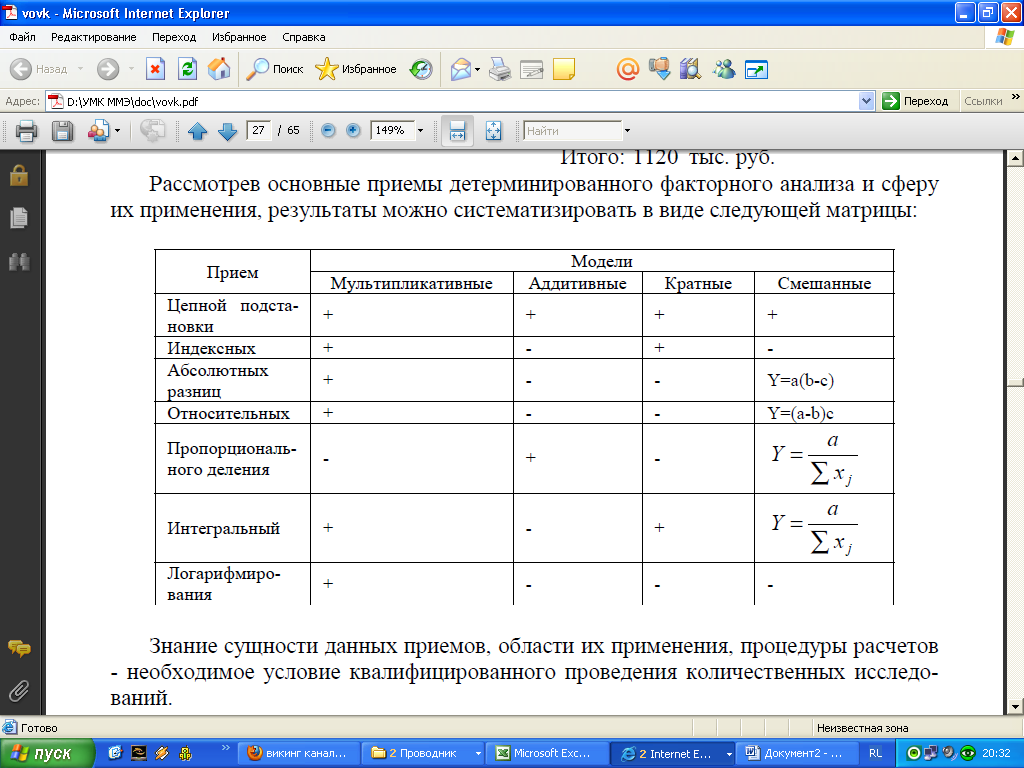Toggle the fit width scrolling mode
This screenshot has height=768, width=1024.
click(x=457, y=131)
